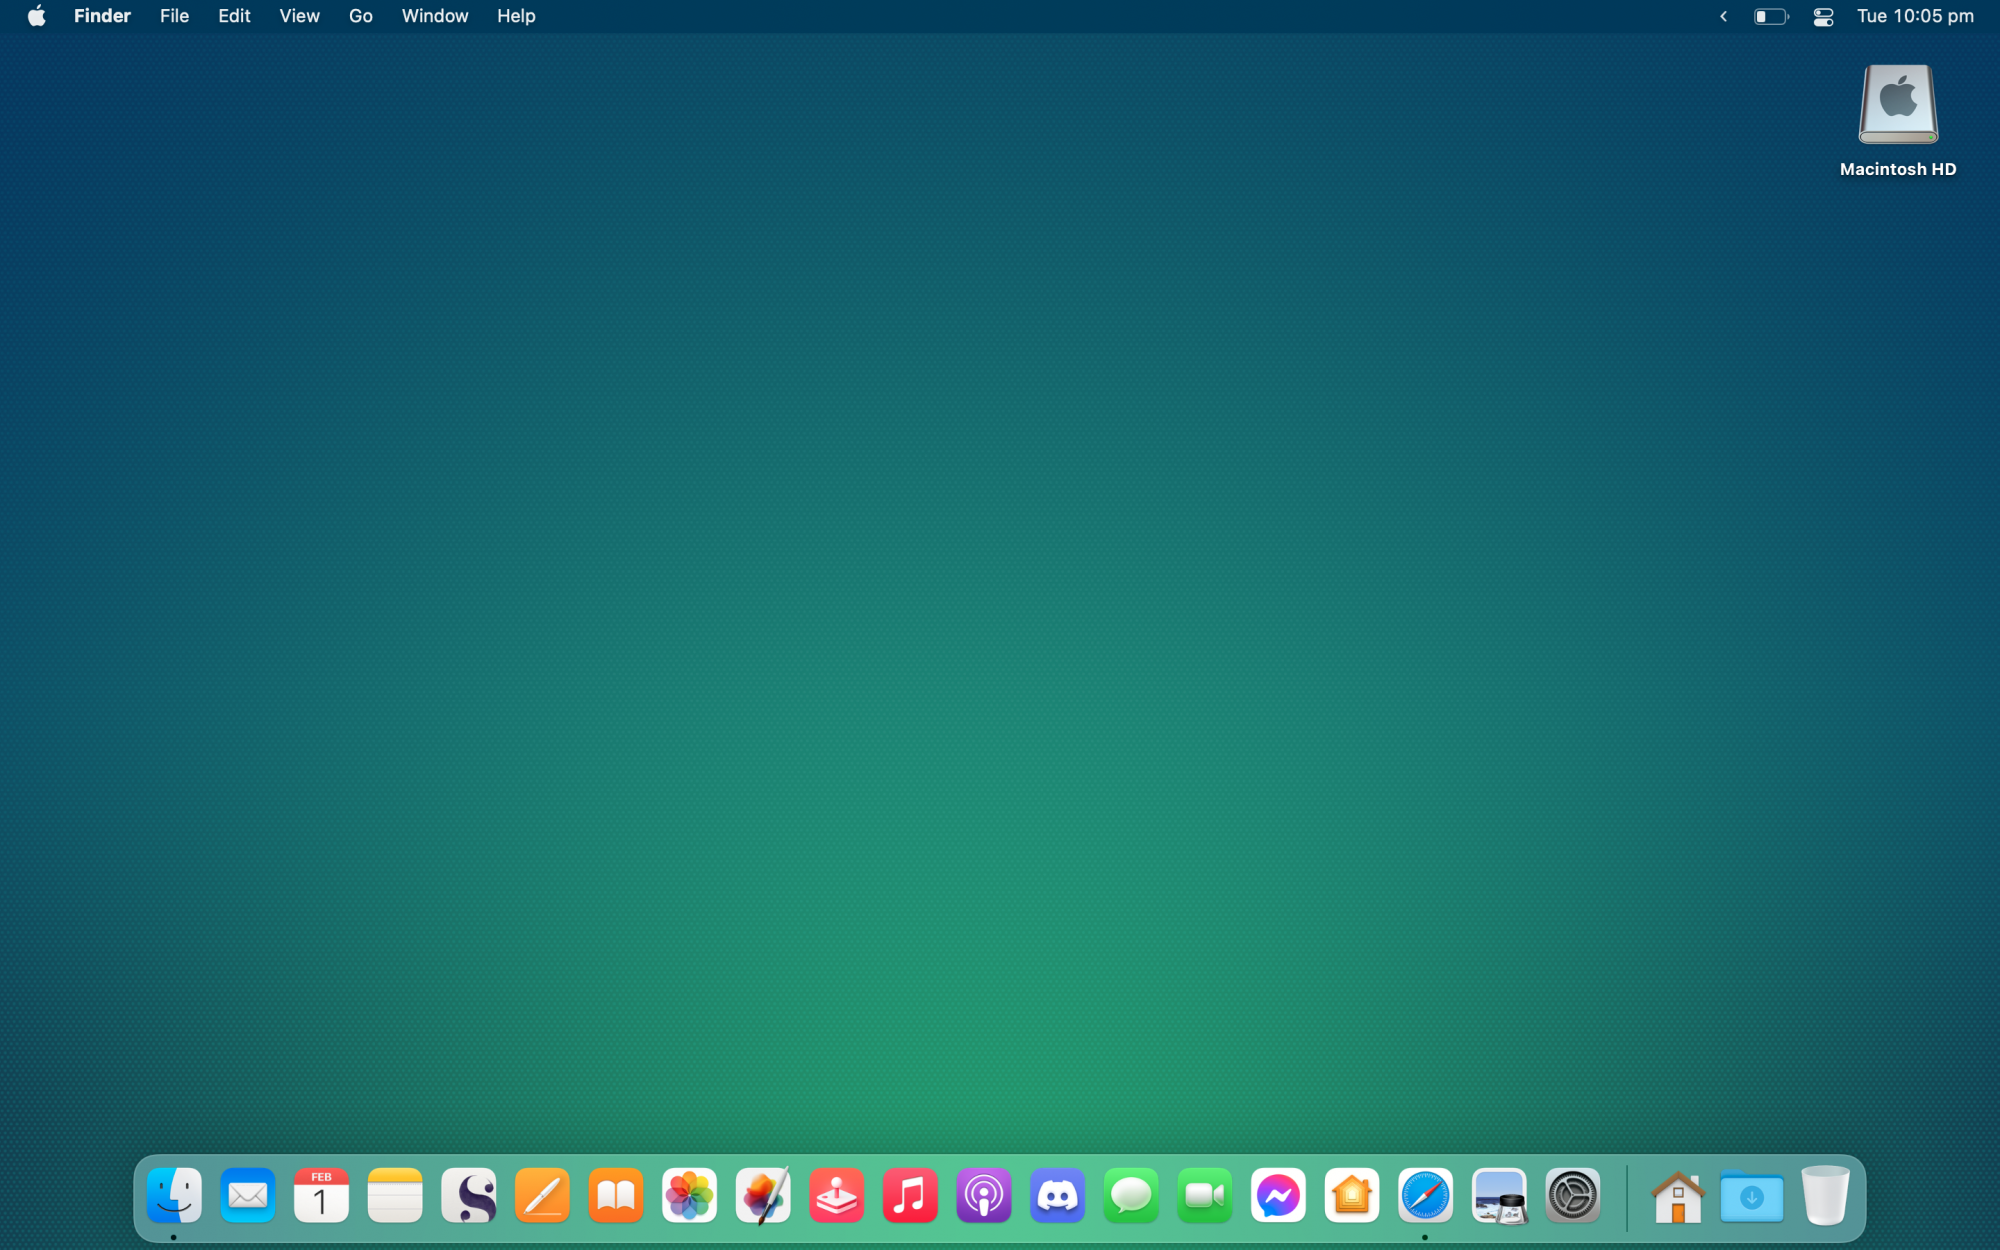Open the Calendar app icon
2000x1250 pixels.
[321, 1195]
